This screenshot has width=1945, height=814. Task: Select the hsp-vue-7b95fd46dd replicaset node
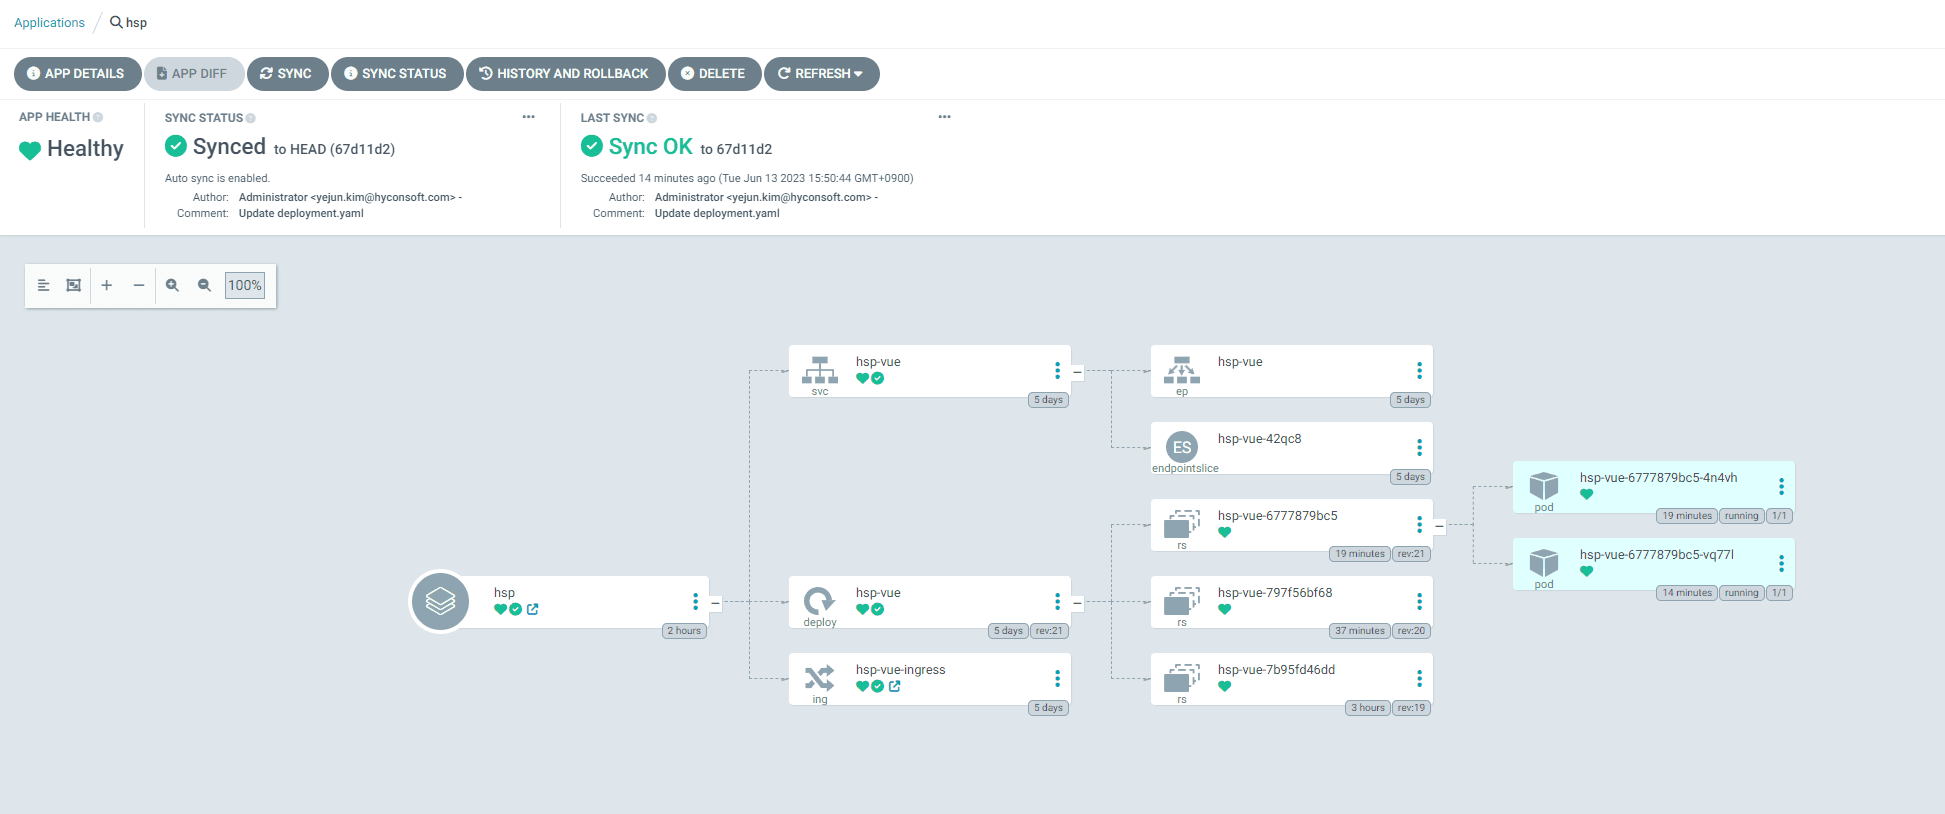click(x=1290, y=679)
